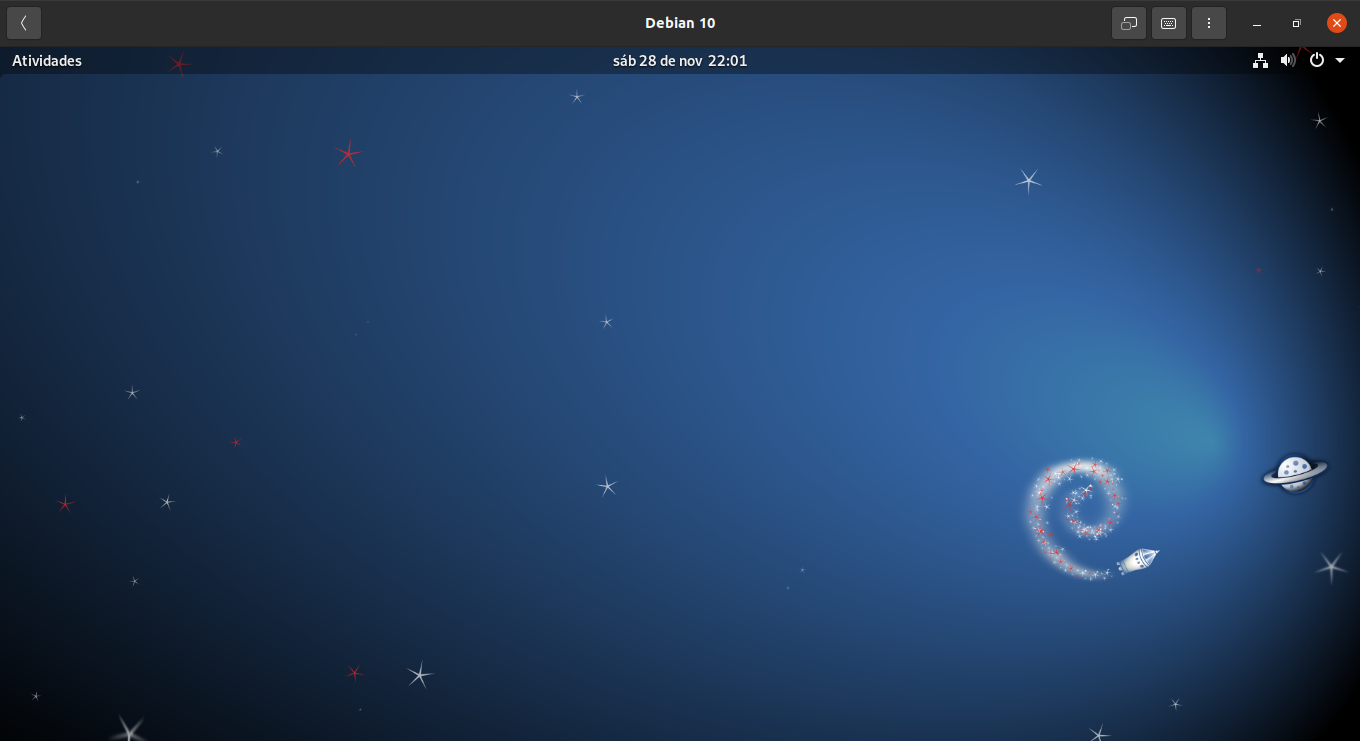Click the large red star near the top left

point(347,153)
